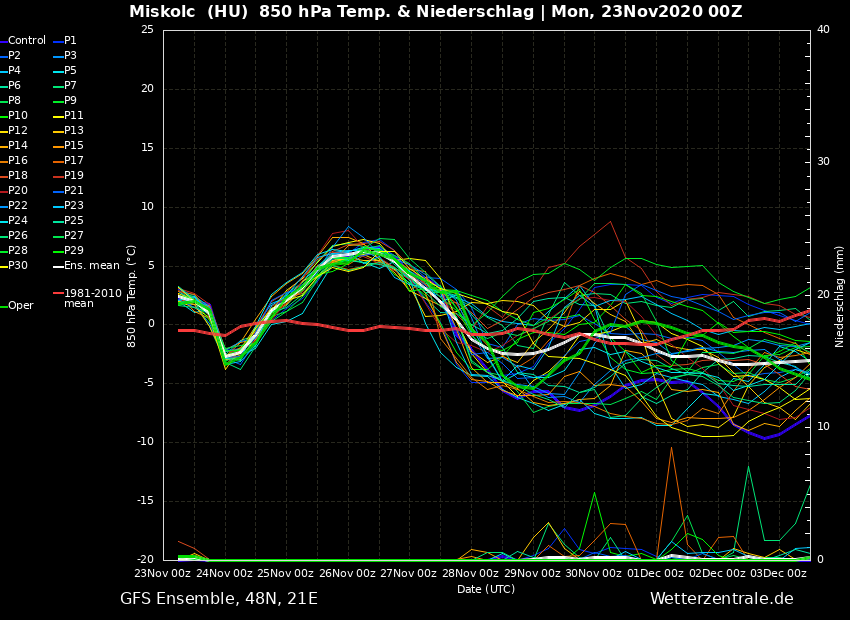The image size is (850, 620).
Task: Select the P21 legend entry
Action: pyautogui.click(x=74, y=191)
